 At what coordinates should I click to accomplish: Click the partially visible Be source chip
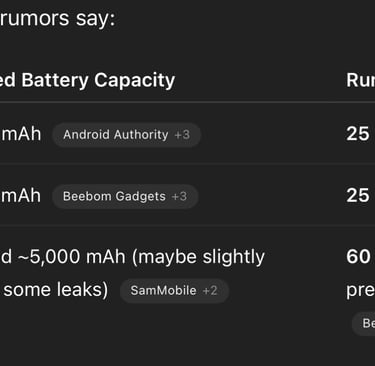coord(364,323)
